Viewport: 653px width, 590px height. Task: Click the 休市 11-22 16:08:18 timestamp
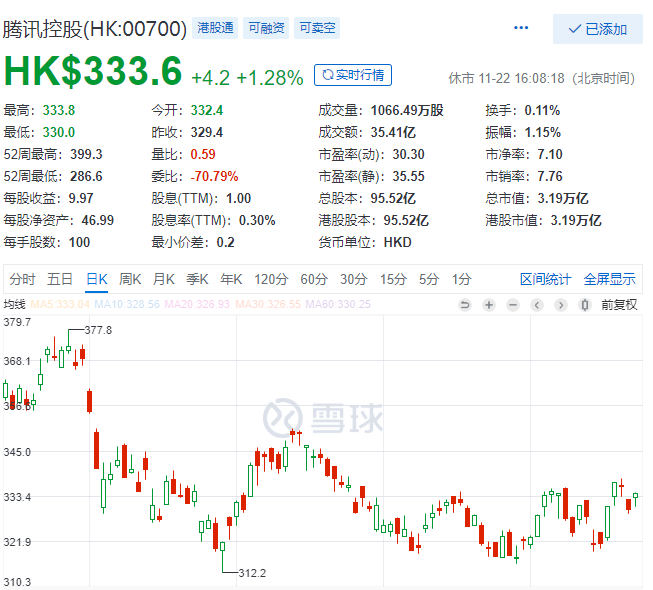click(x=541, y=78)
